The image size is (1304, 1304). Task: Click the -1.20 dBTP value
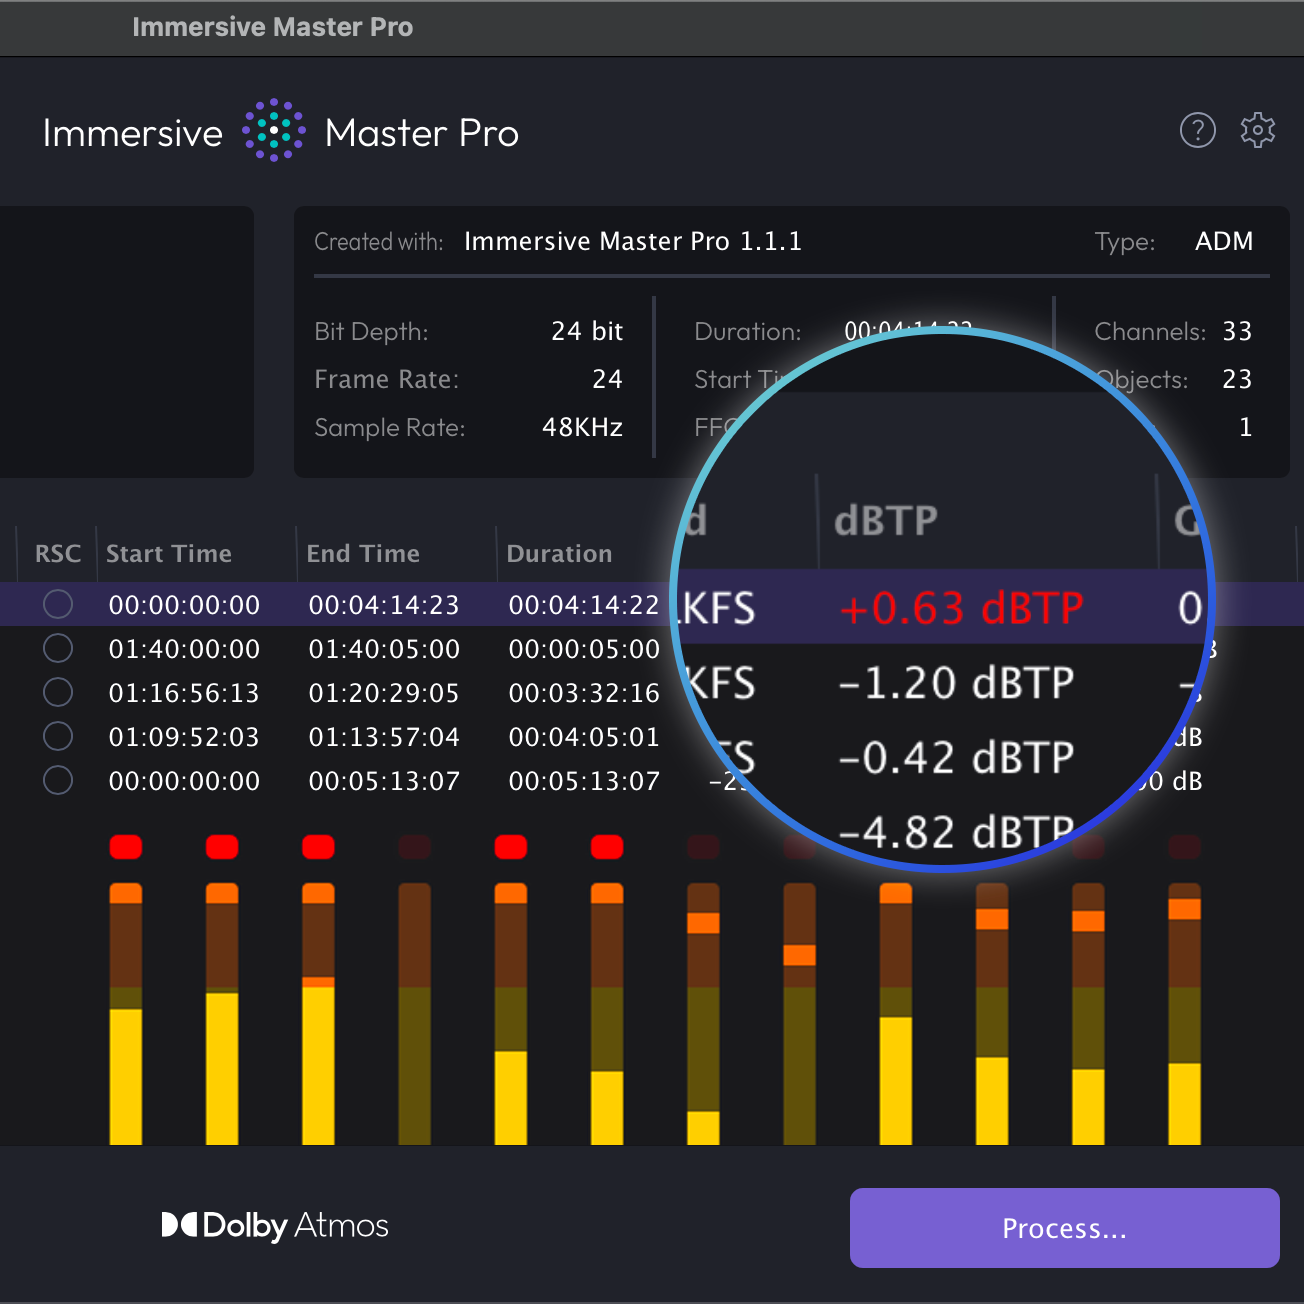coord(956,683)
